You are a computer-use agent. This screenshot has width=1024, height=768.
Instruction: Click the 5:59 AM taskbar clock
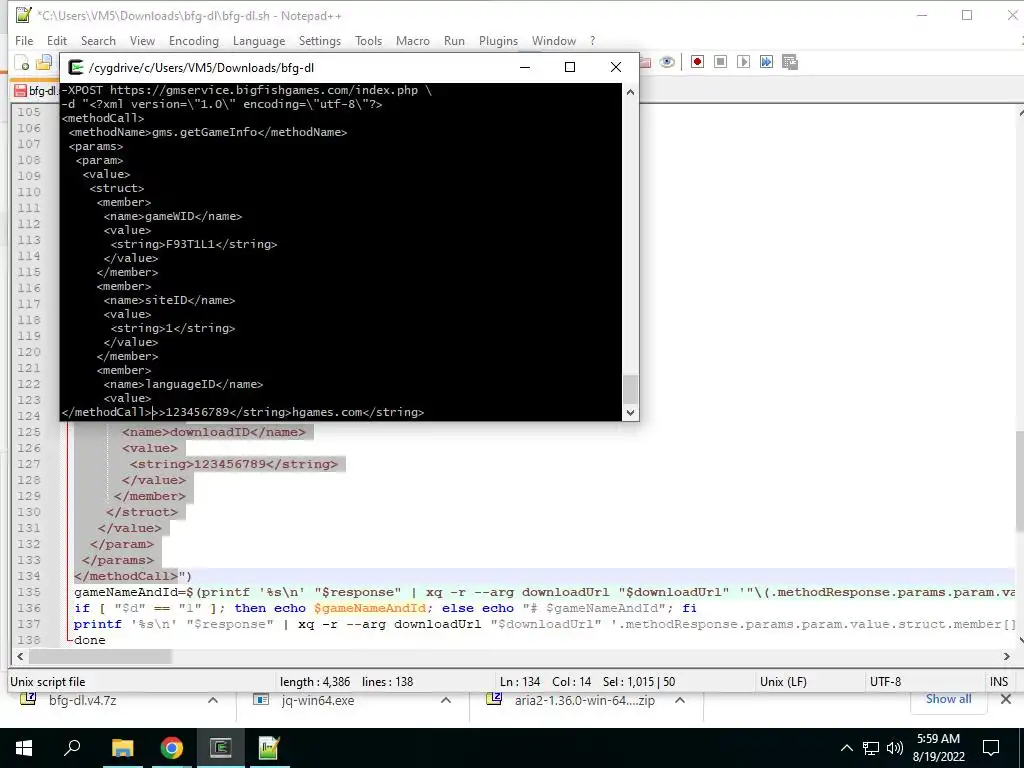pos(938,739)
